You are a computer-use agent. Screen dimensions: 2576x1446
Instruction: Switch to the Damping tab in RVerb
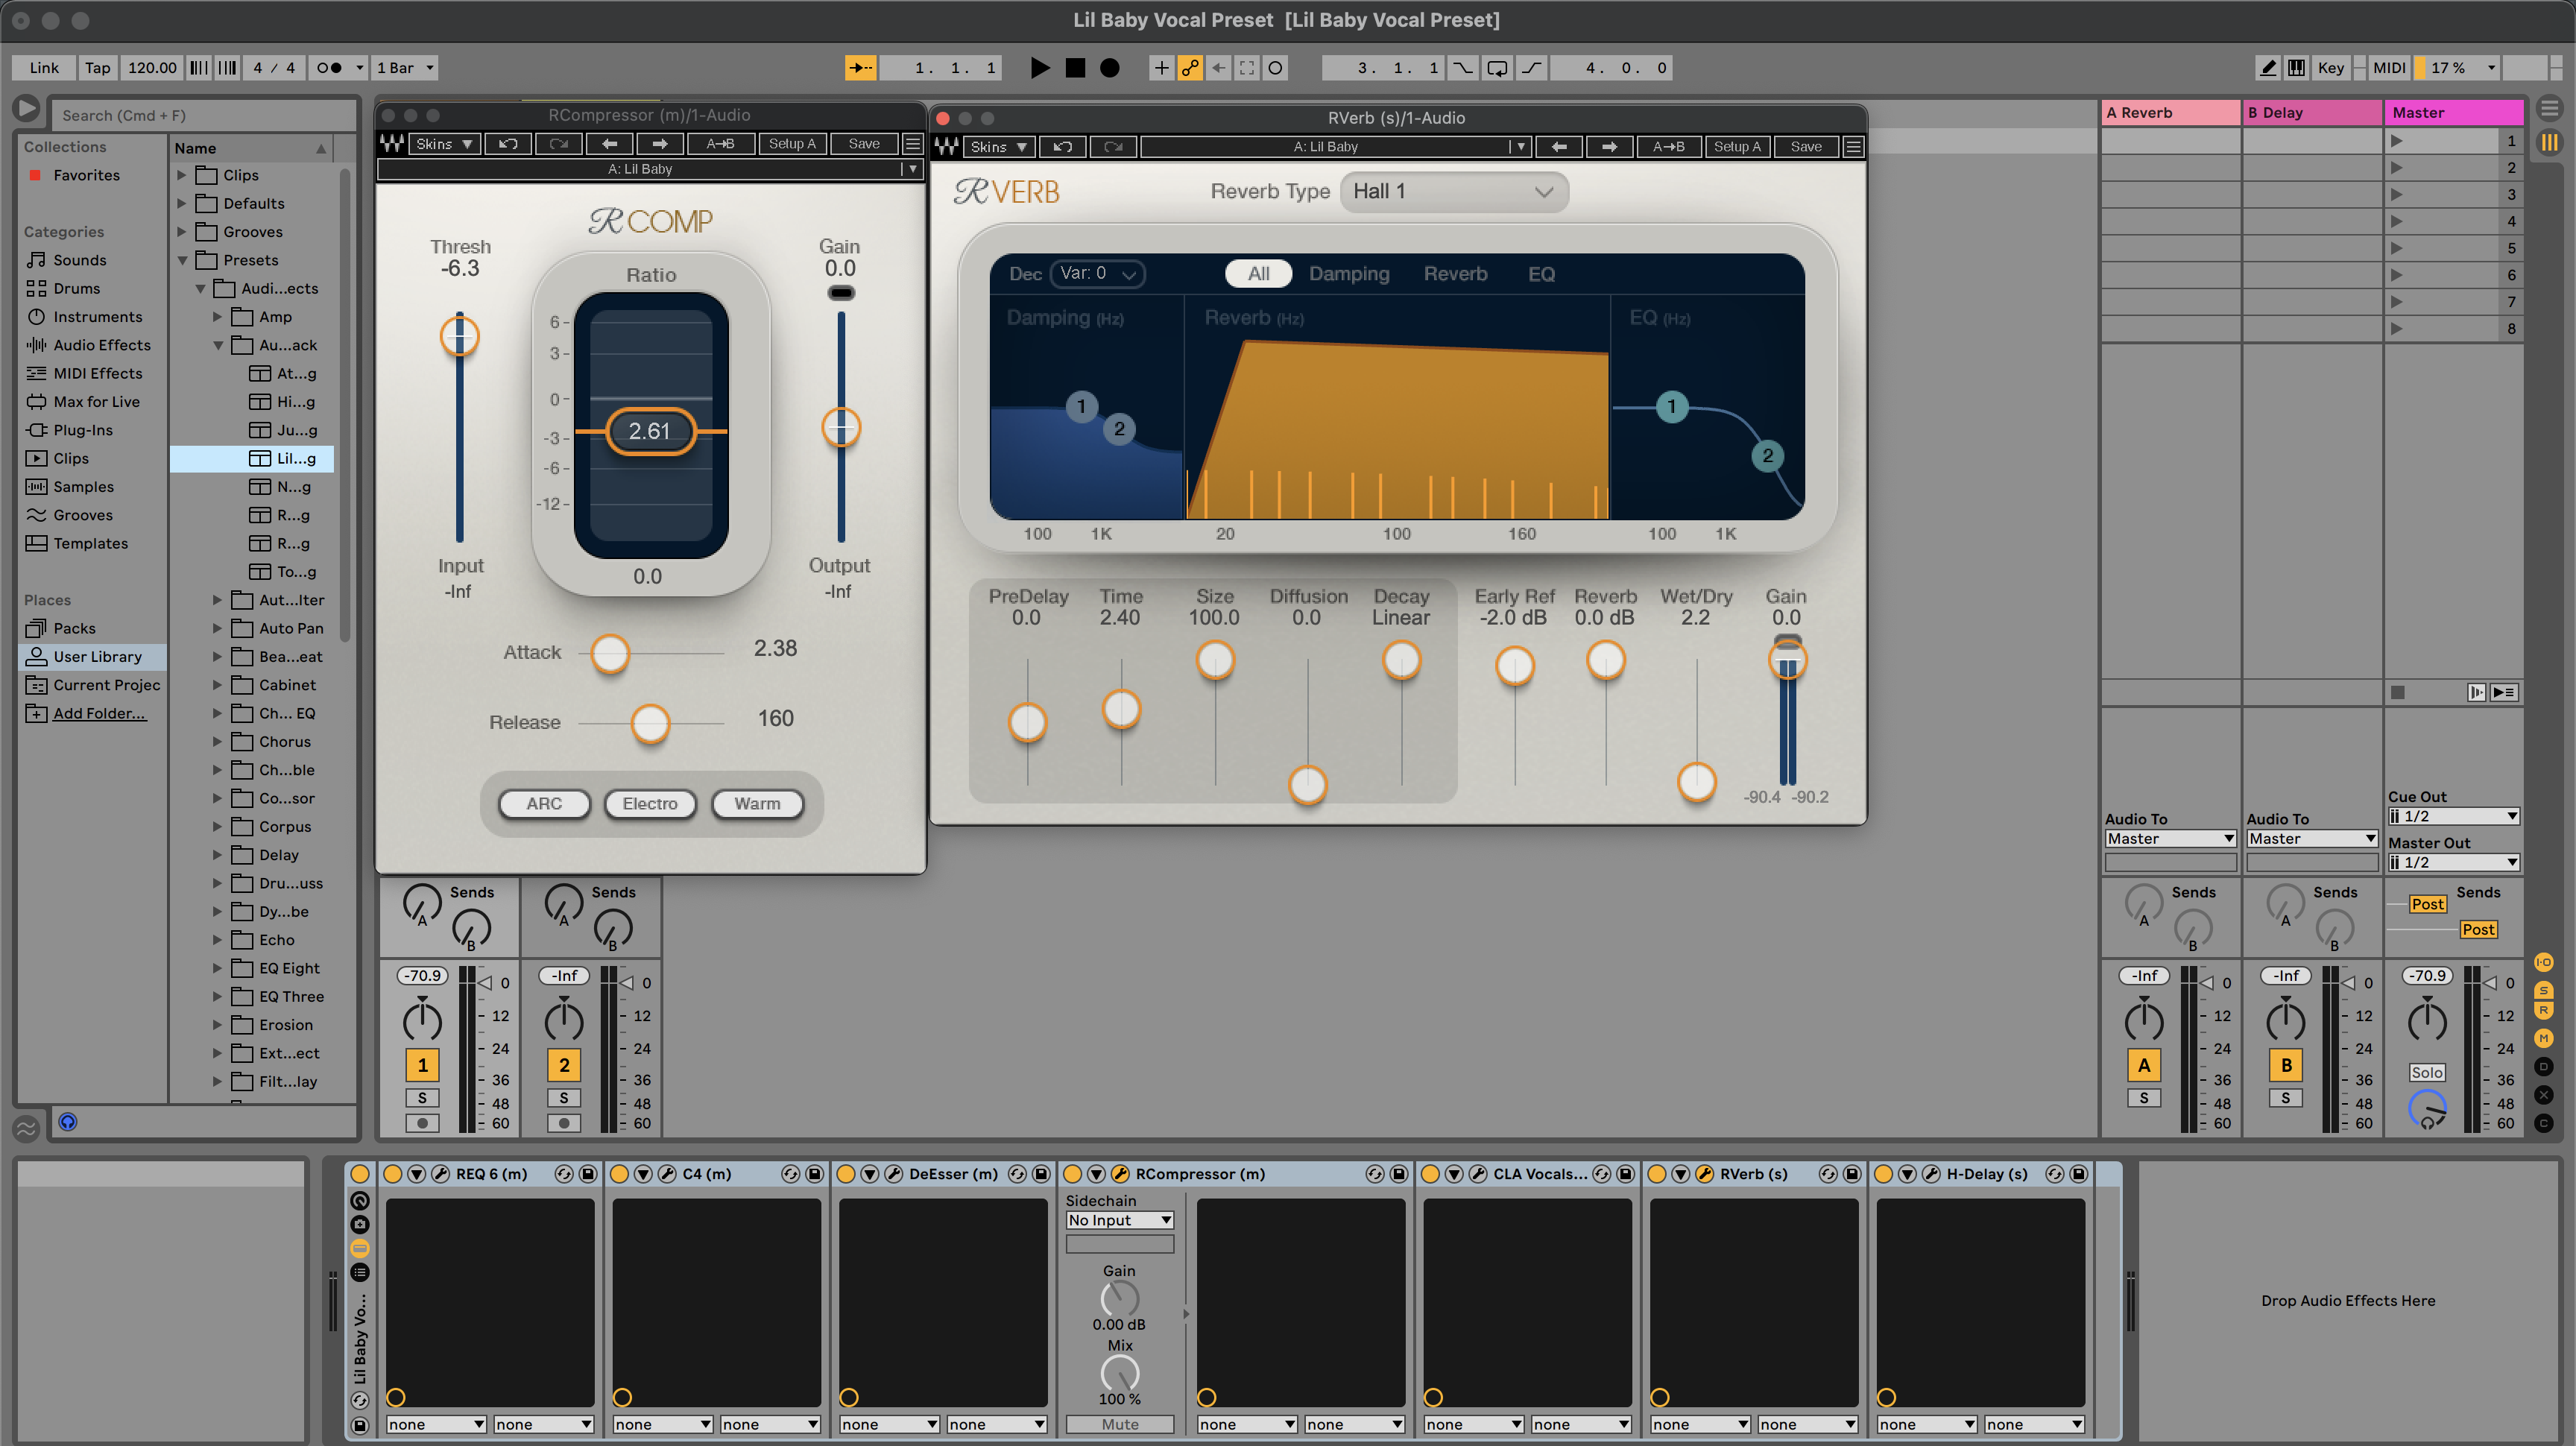[1348, 274]
